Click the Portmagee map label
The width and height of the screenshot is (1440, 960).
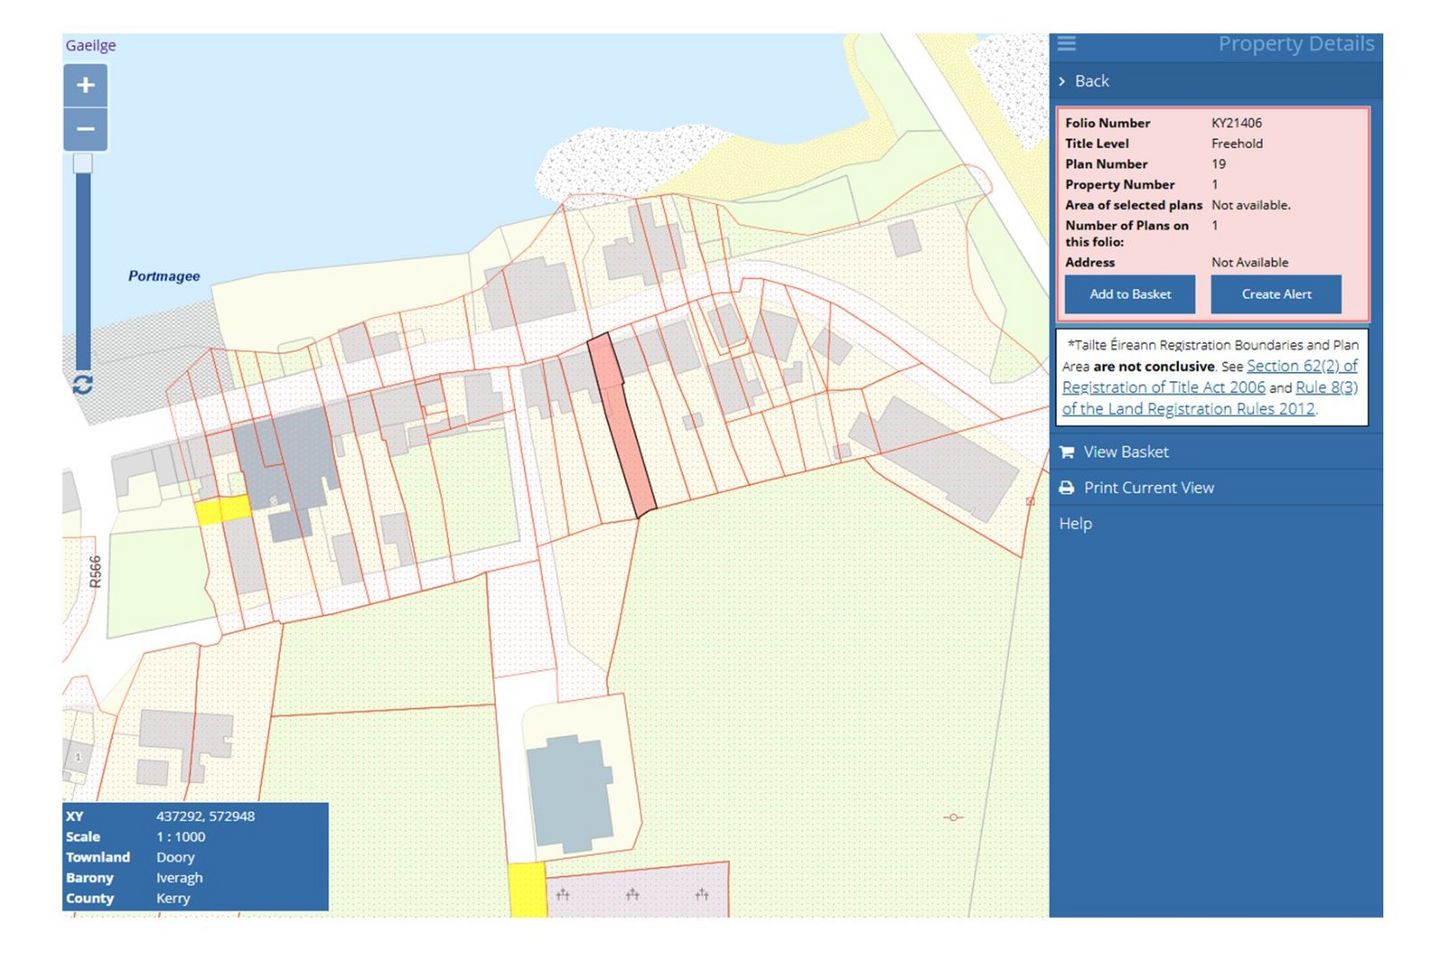(164, 276)
